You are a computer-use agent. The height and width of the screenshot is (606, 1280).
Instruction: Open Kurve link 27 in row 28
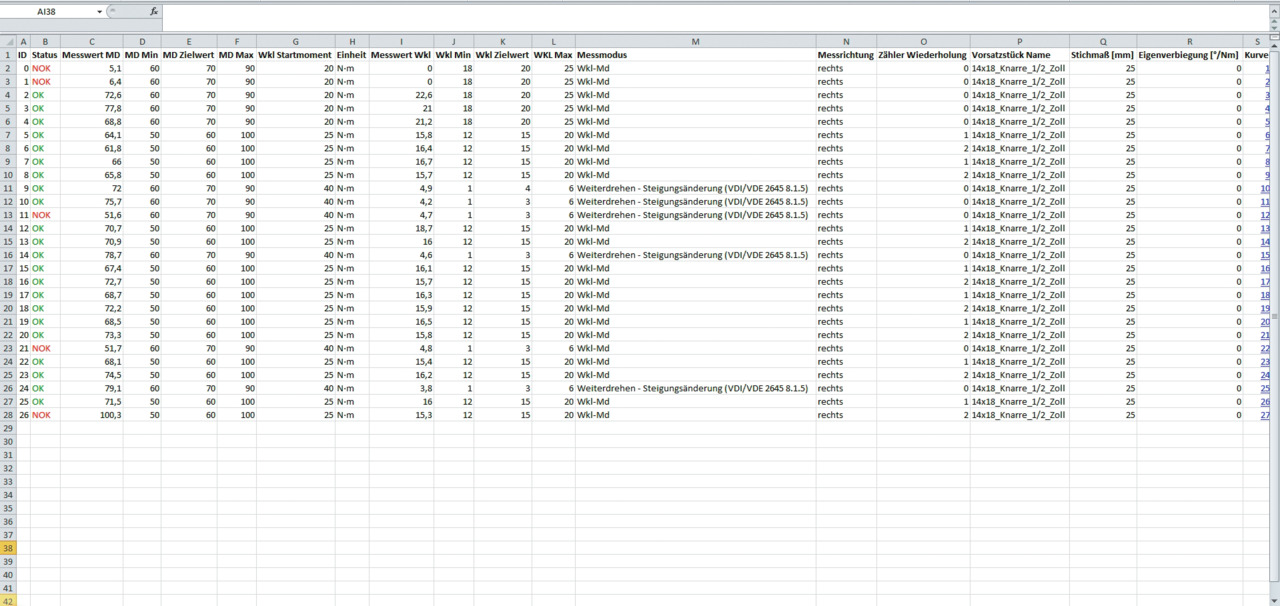tap(1265, 415)
